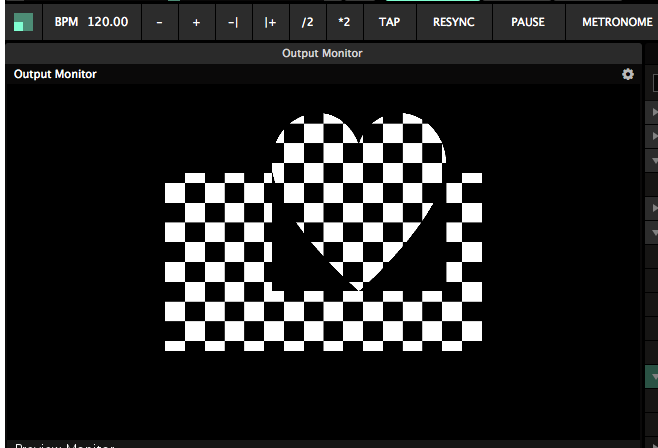Increase BPM with the plus button

pyautogui.click(x=196, y=21)
